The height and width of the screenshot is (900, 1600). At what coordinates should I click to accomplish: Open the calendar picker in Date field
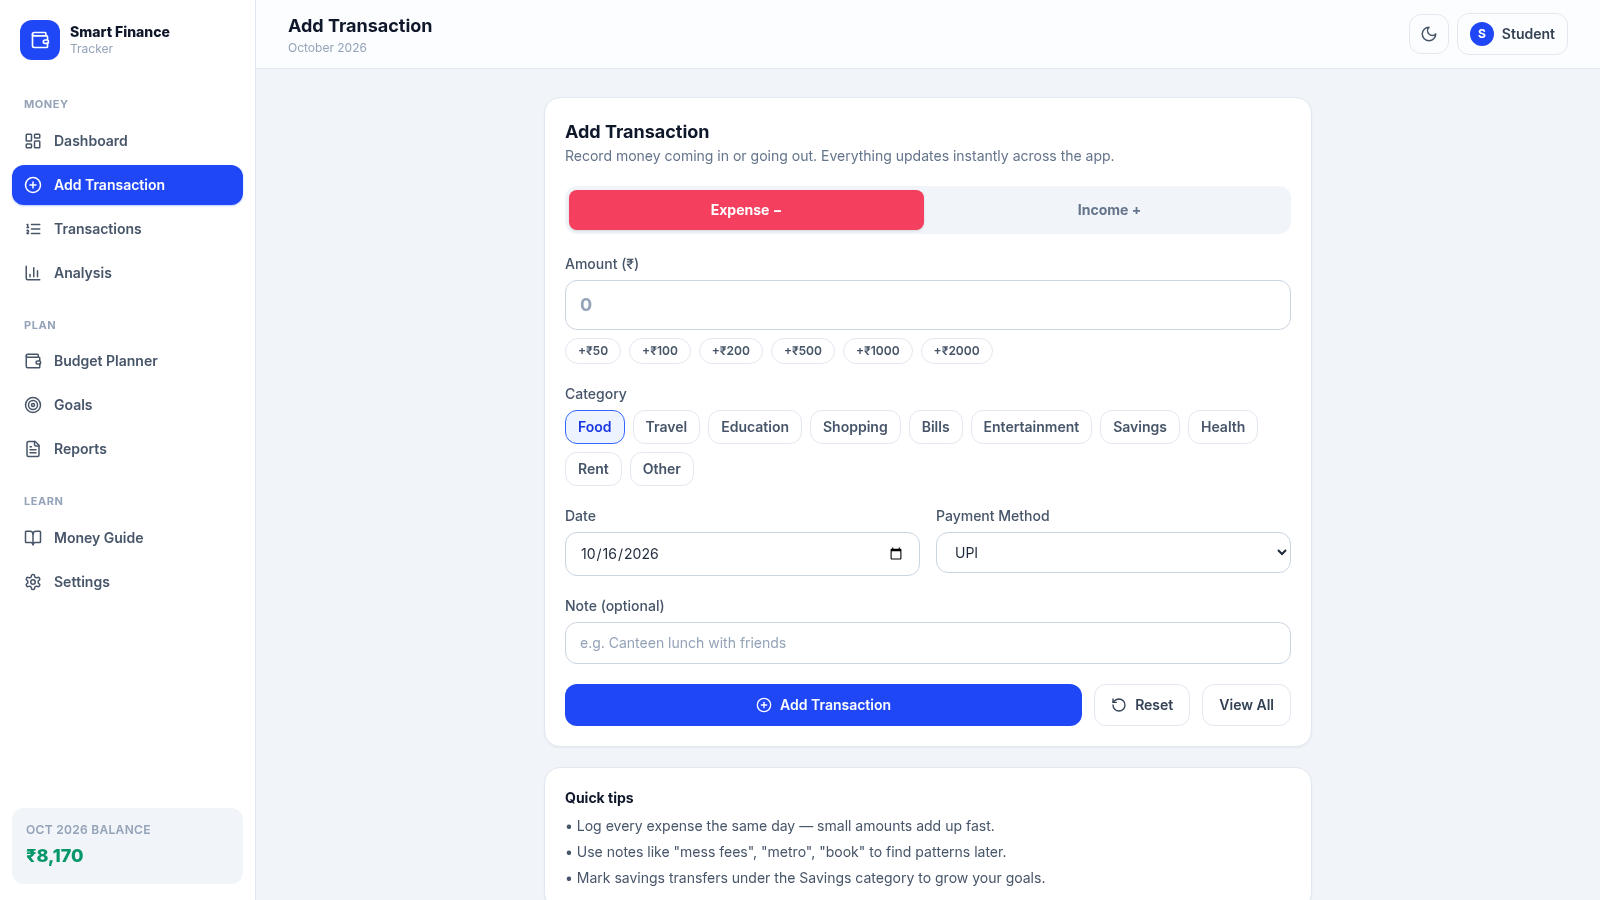[896, 554]
